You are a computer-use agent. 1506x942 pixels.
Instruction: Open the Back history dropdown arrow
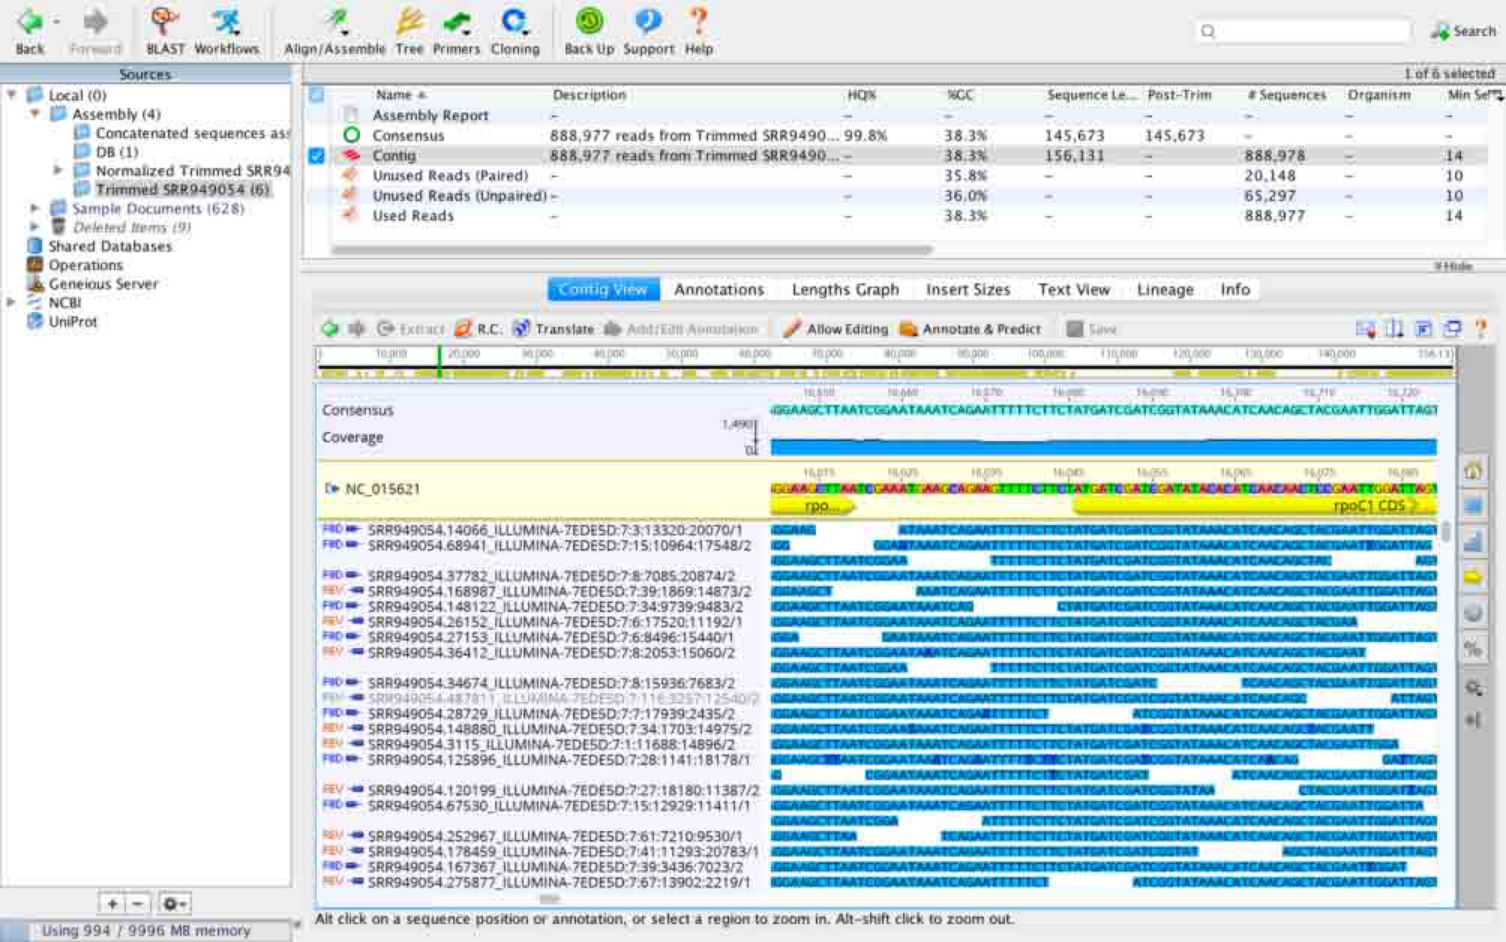pyautogui.click(x=56, y=21)
